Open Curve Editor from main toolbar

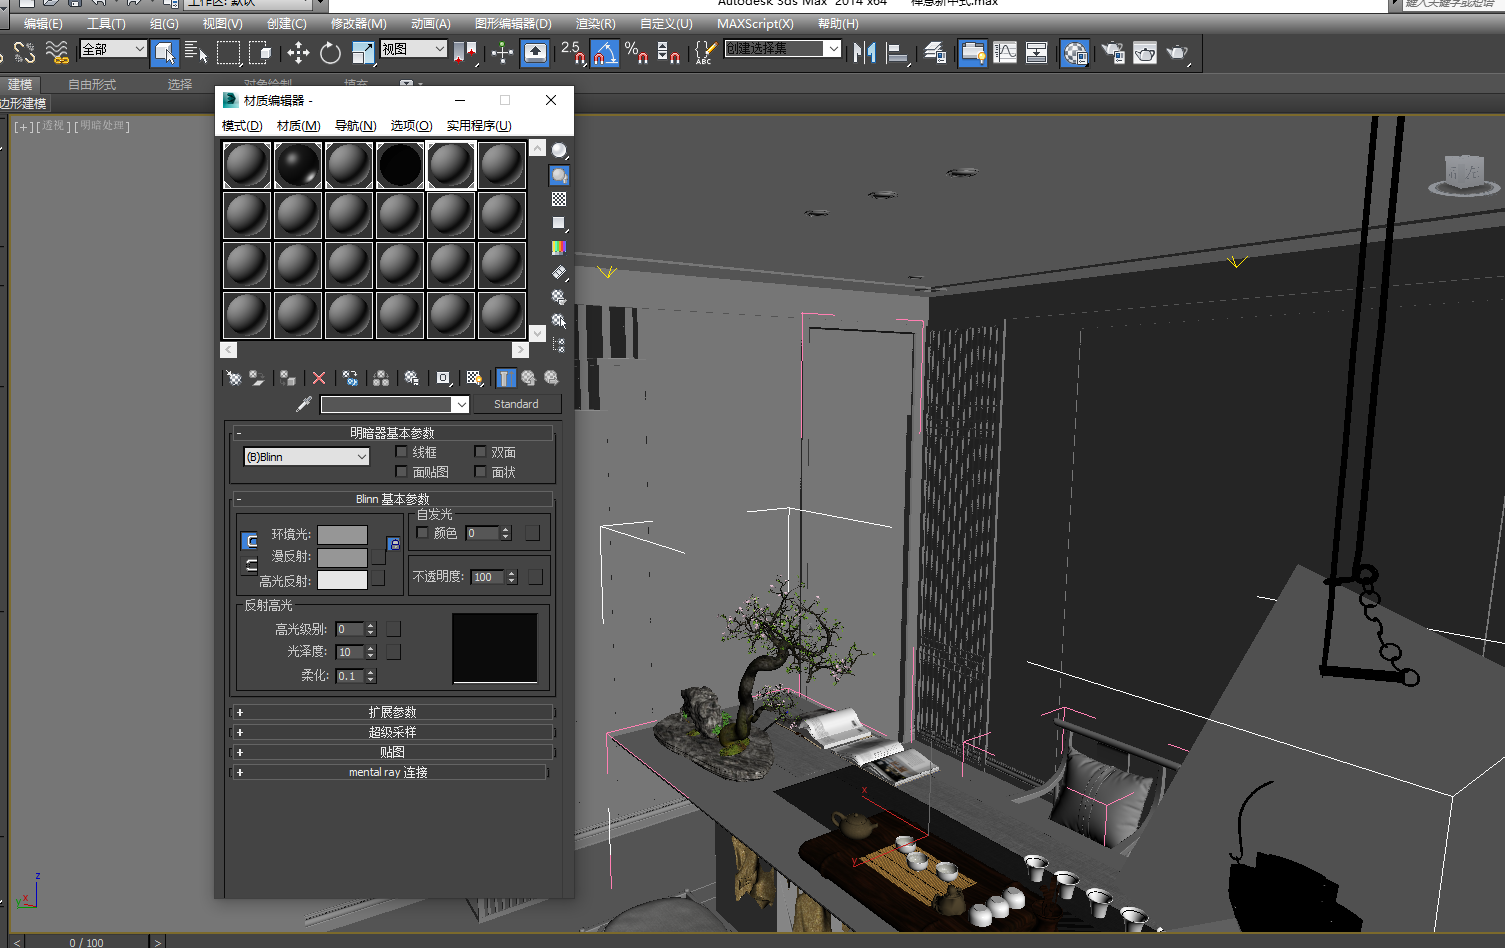click(1005, 53)
